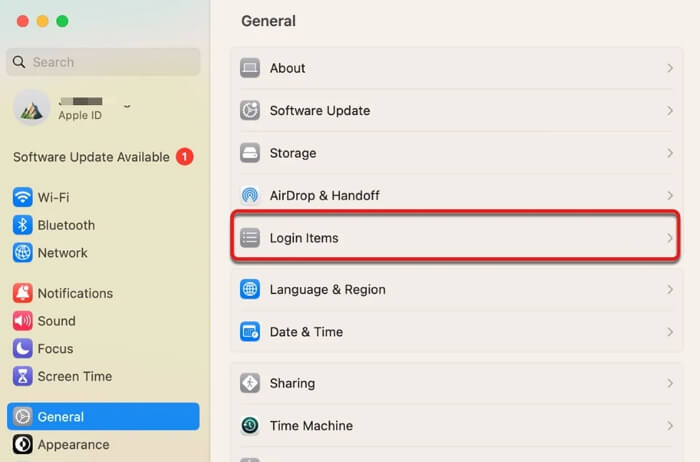Click the Software Update label in list
The height and width of the screenshot is (462, 700).
pyautogui.click(x=320, y=110)
